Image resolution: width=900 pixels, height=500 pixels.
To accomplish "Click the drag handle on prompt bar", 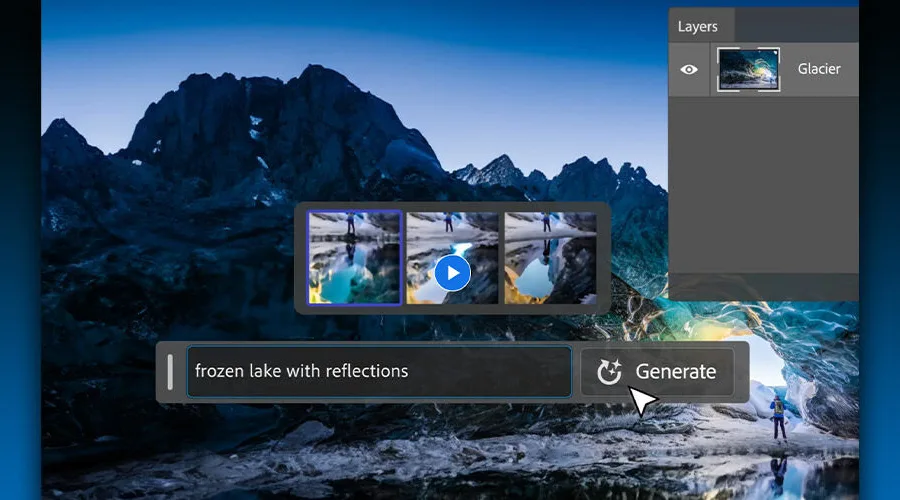I will (x=170, y=372).
